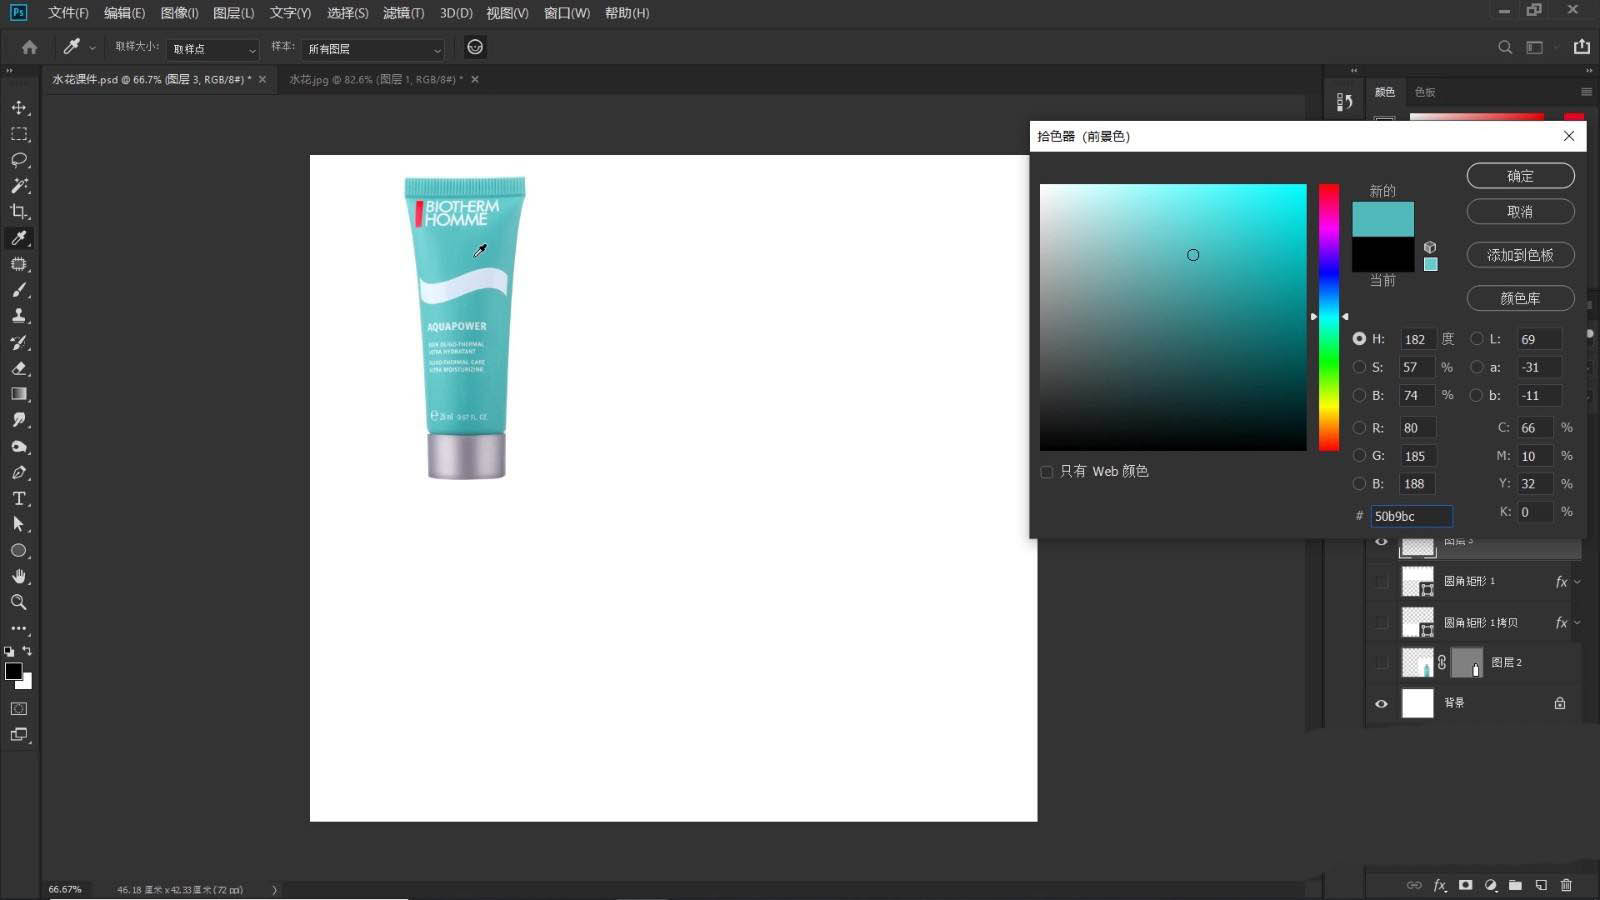
Task: Select the Hand tool
Action: (19, 576)
